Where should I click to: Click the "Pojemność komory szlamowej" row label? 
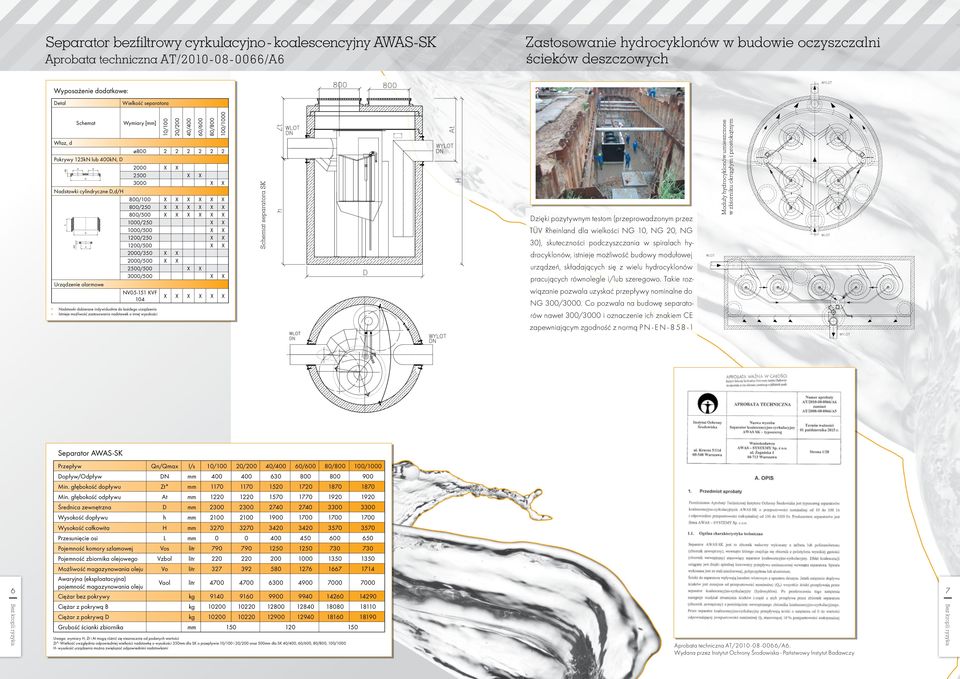95,549
